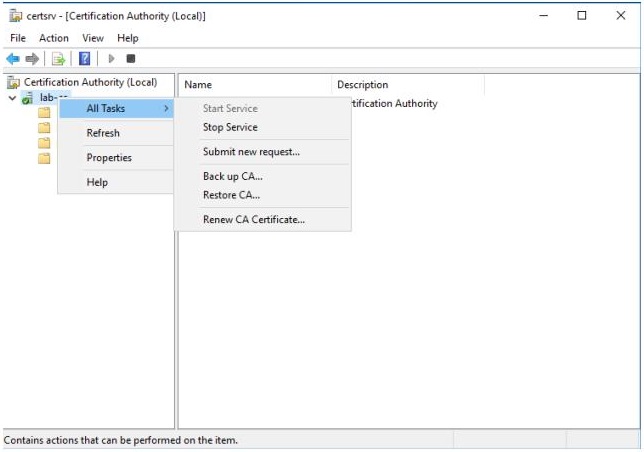Screen dimensions: 644x452
Task: Click Stop Service in submenu
Action: click(x=263, y=127)
